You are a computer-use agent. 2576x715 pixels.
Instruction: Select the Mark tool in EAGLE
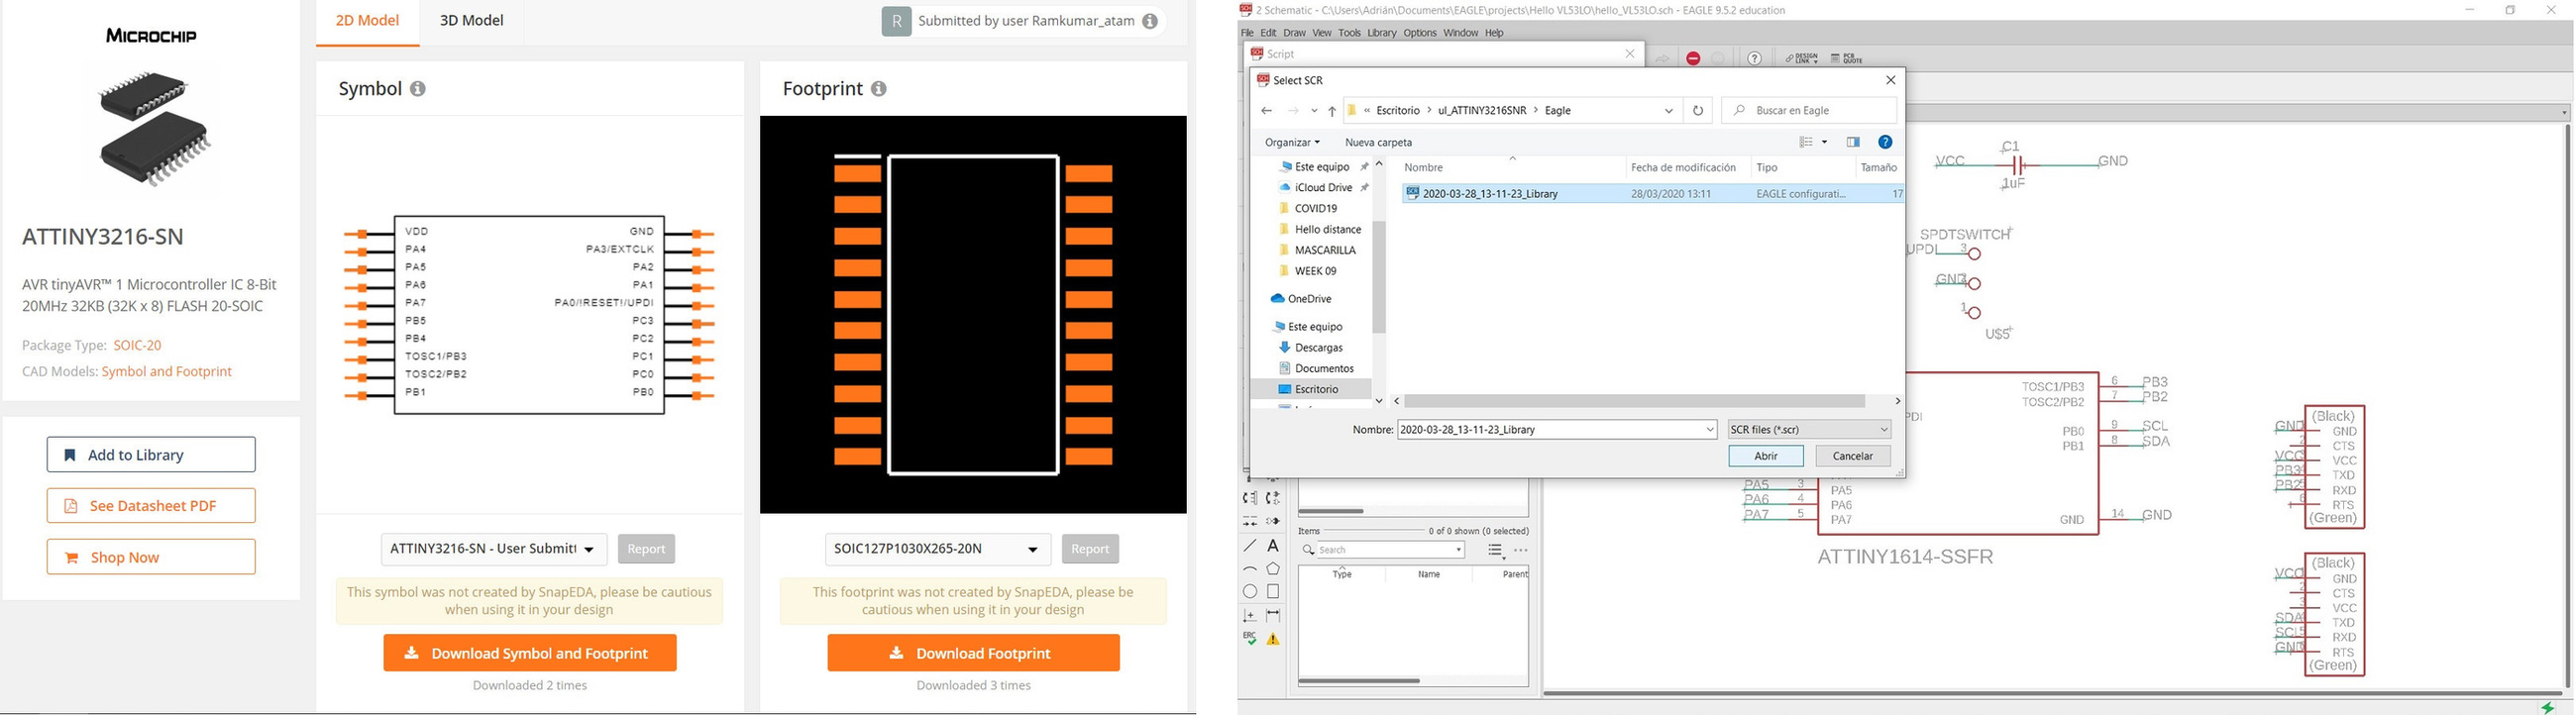pyautogui.click(x=1250, y=616)
